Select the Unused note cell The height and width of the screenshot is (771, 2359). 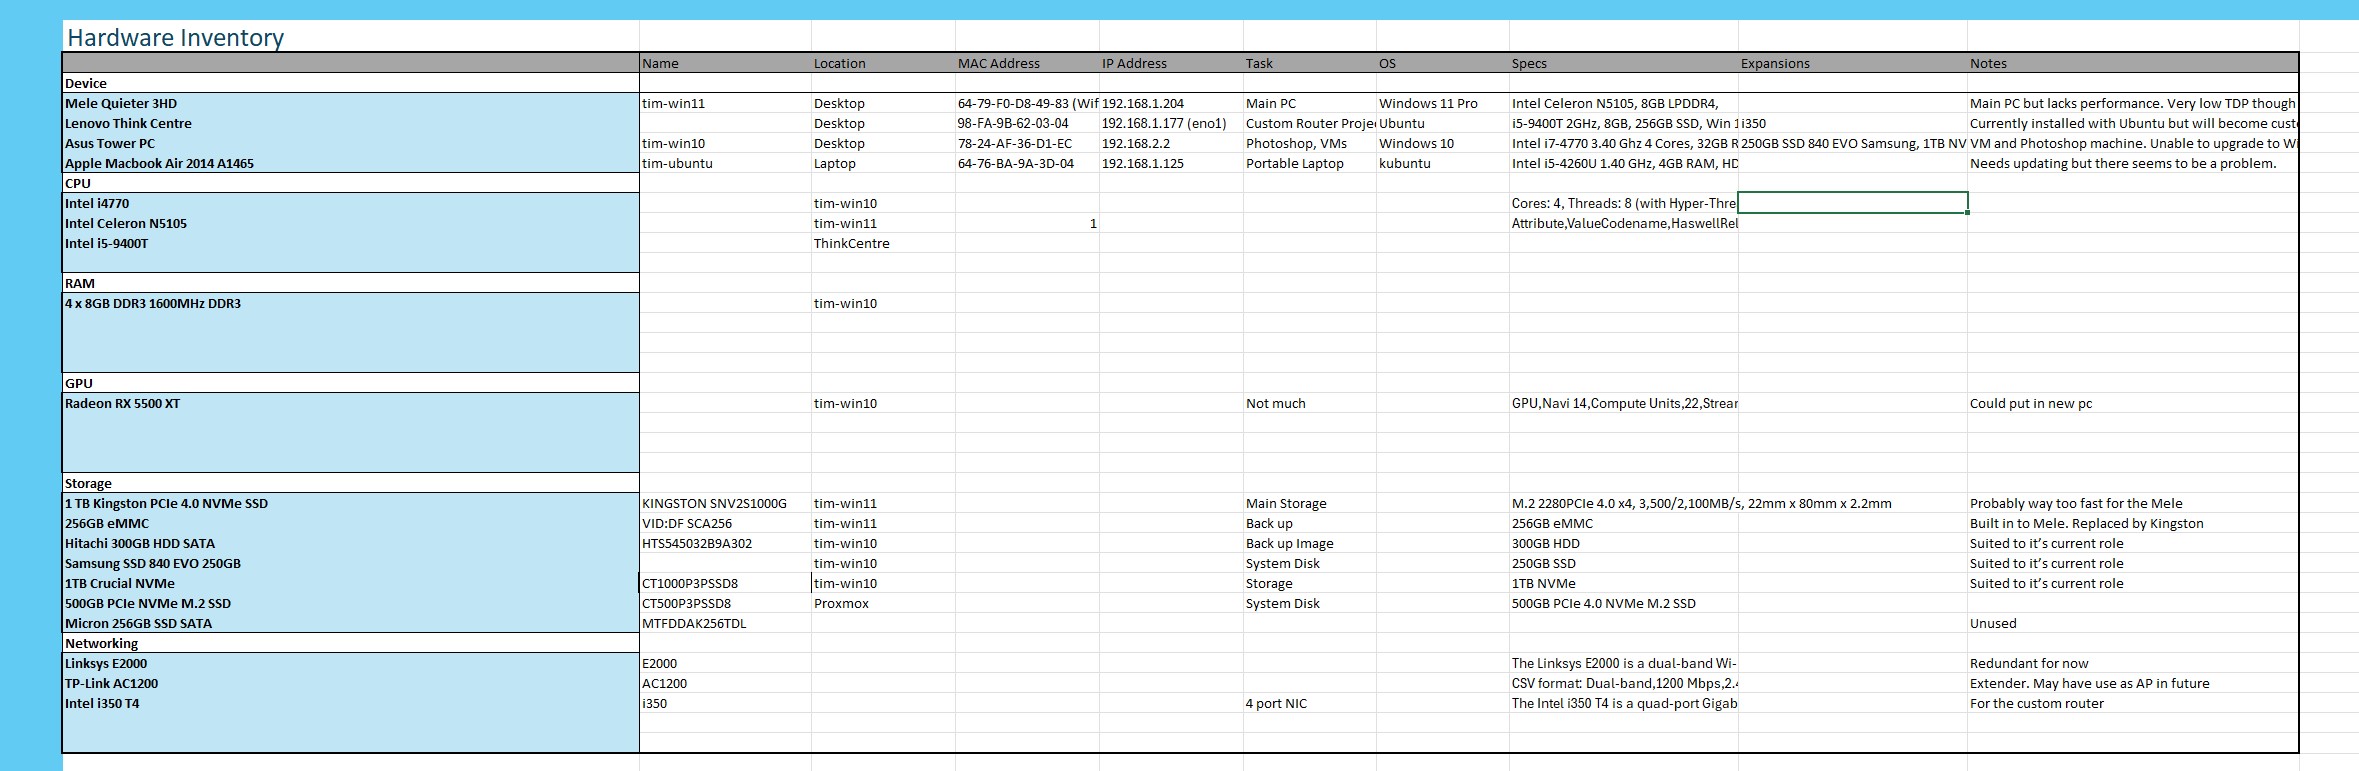(1993, 623)
